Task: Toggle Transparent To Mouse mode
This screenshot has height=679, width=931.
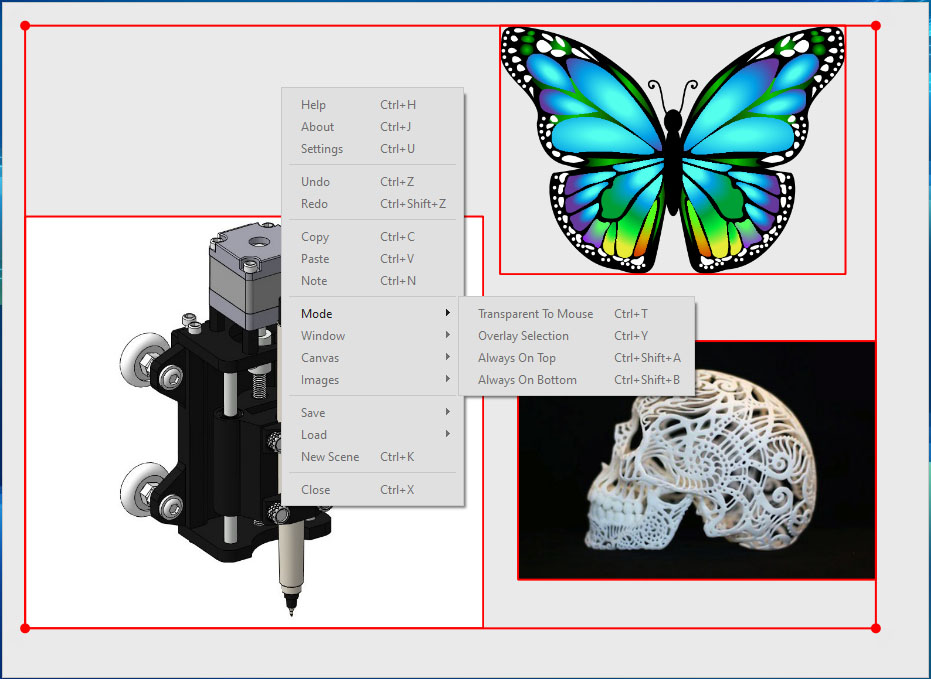Action: pos(577,313)
